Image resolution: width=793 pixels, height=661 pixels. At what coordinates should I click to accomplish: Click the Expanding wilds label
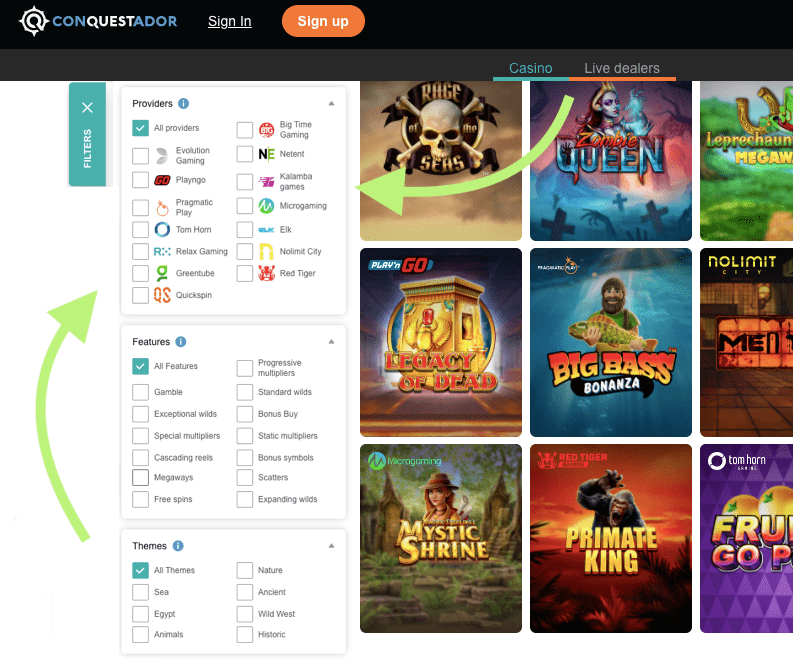click(288, 499)
